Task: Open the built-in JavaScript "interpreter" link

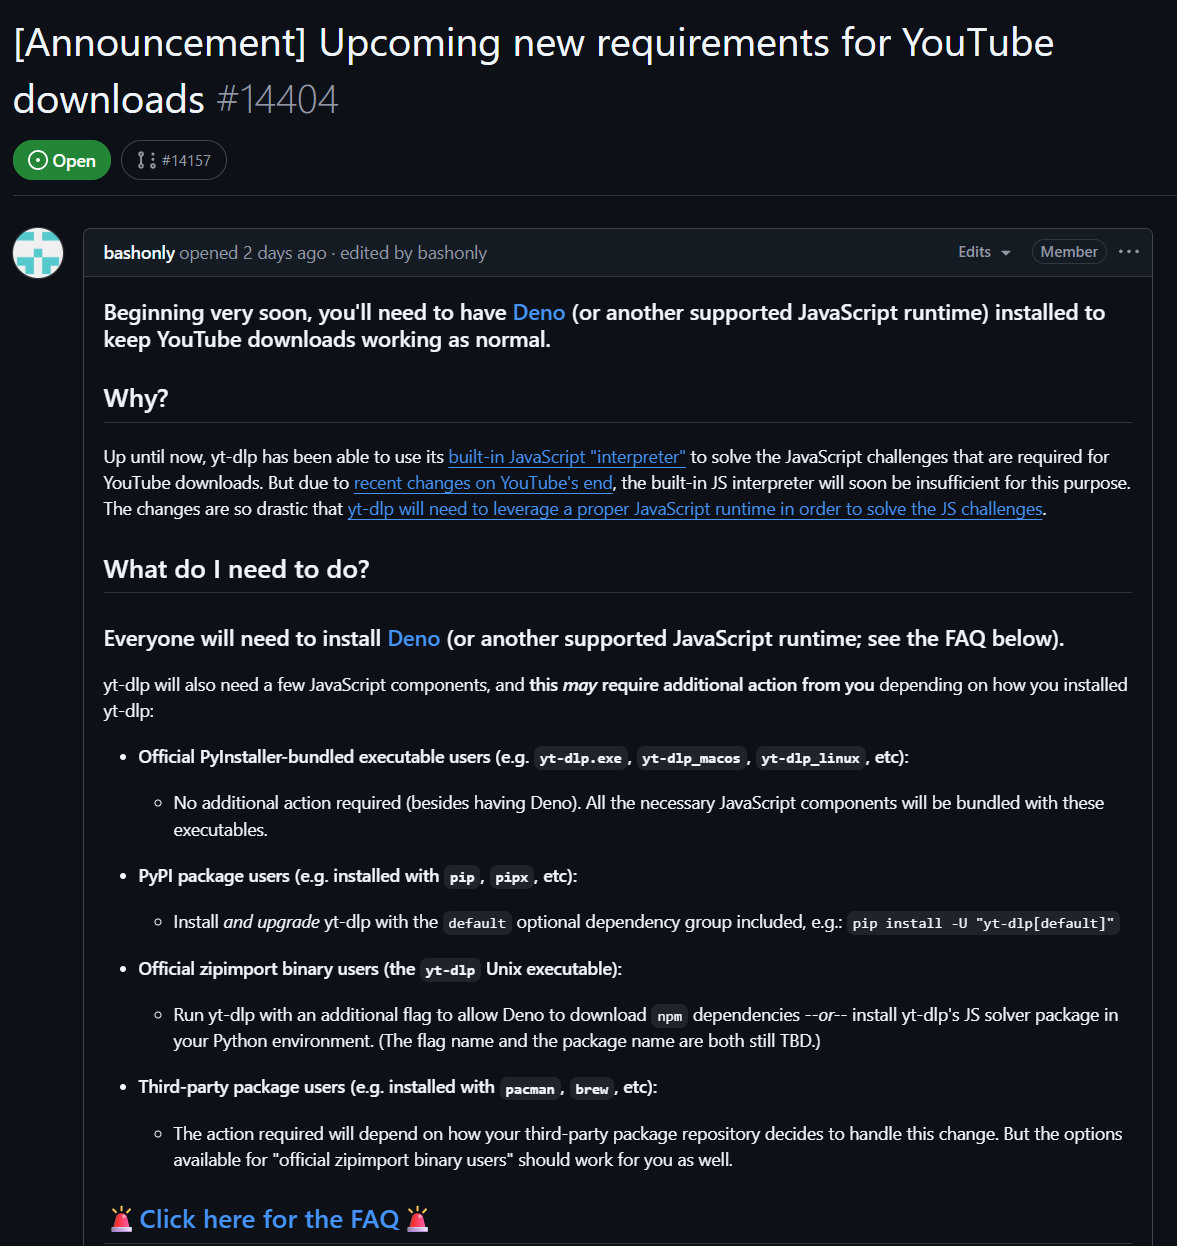Action: tap(567, 457)
